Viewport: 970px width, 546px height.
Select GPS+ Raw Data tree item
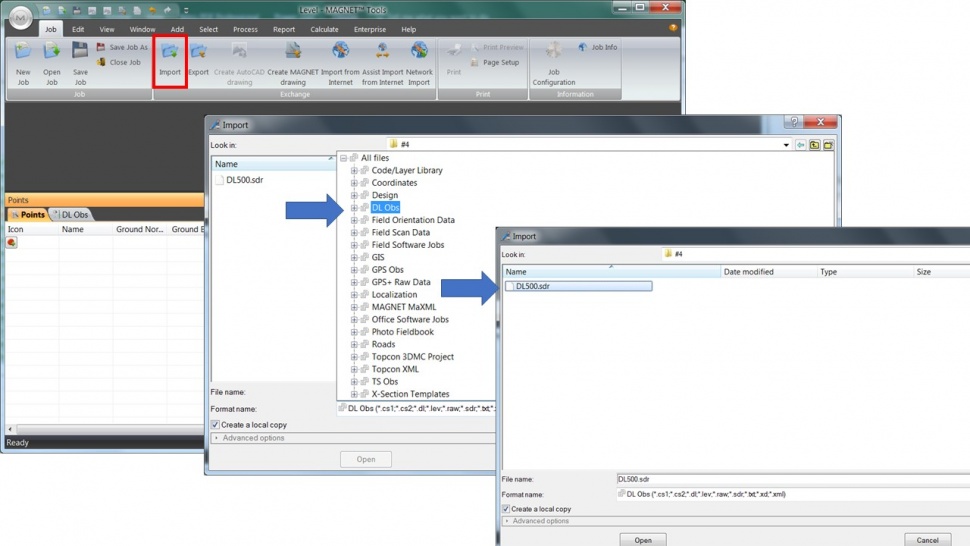[x=401, y=282]
